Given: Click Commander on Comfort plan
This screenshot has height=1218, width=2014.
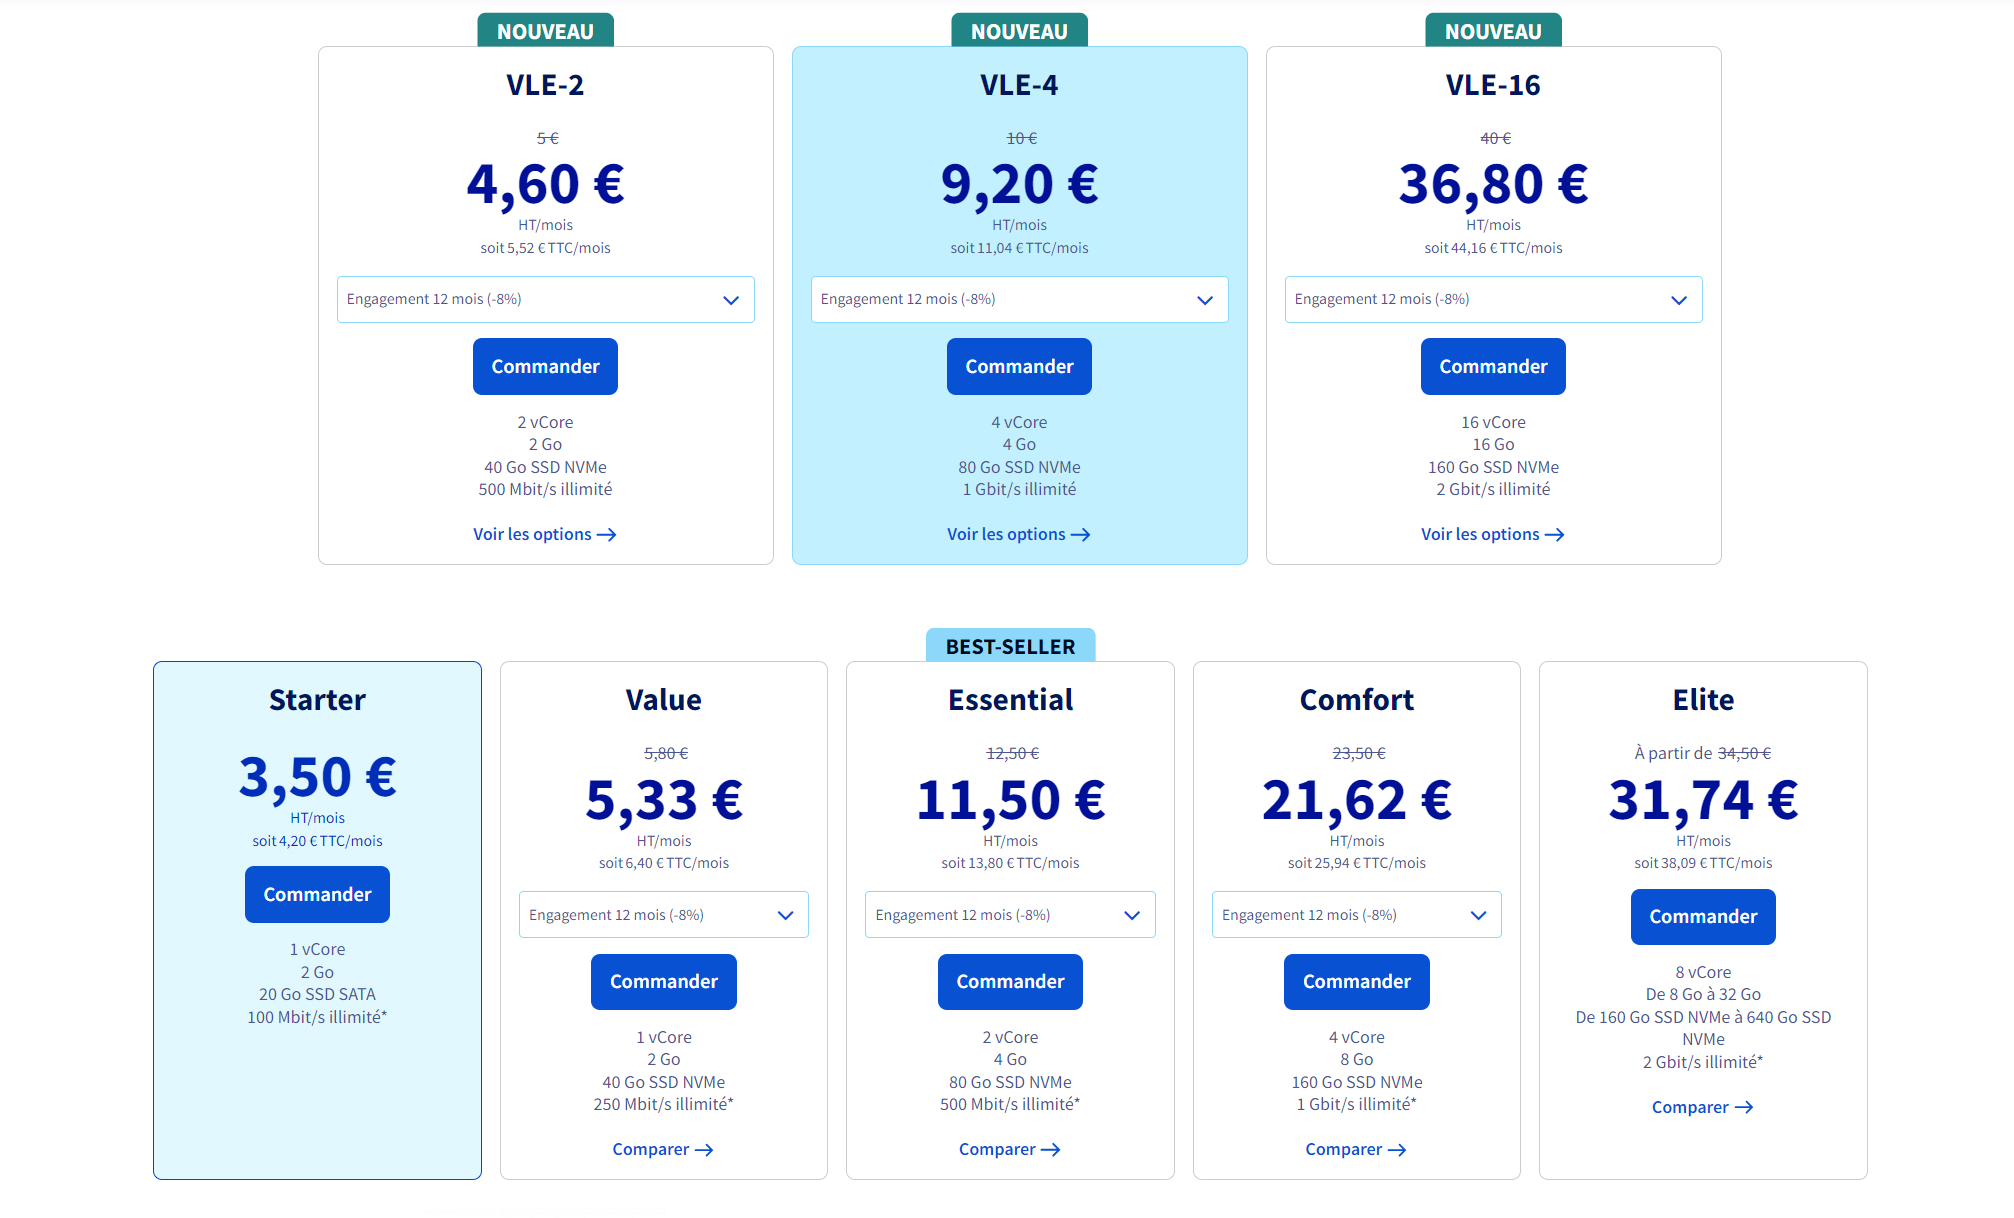Looking at the screenshot, I should tap(1356, 981).
